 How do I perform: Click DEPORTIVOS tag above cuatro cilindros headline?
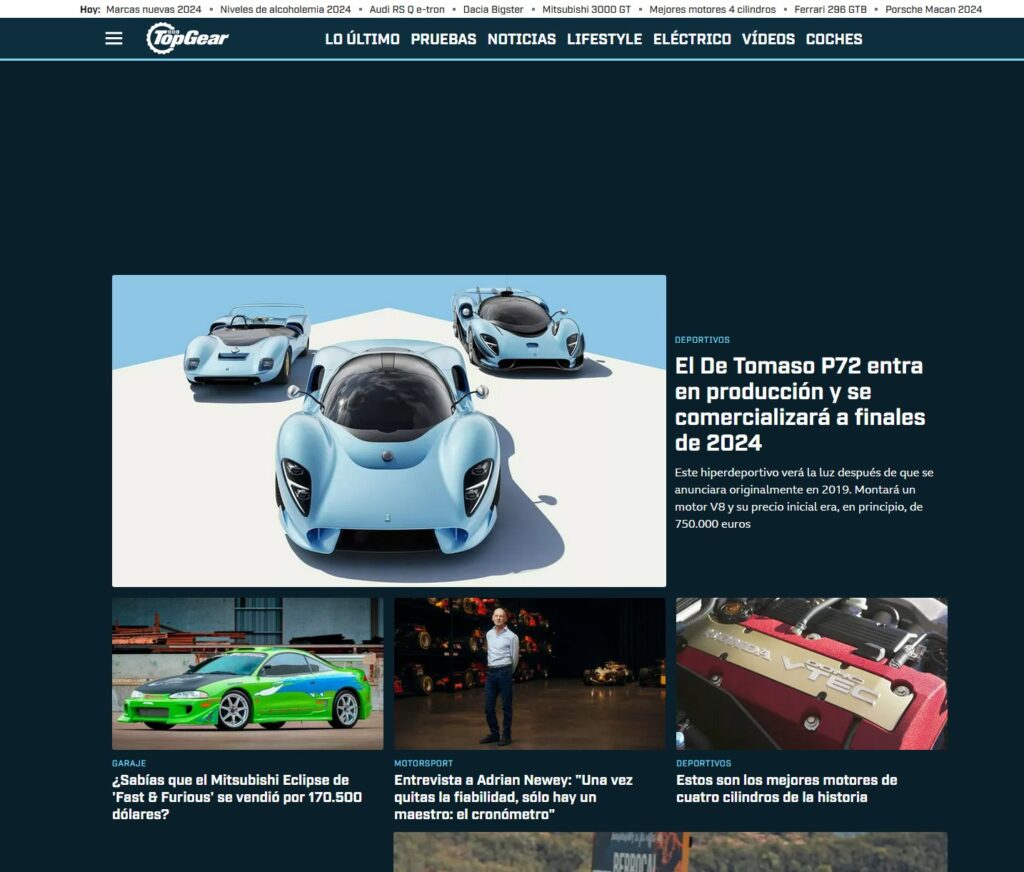(x=703, y=763)
